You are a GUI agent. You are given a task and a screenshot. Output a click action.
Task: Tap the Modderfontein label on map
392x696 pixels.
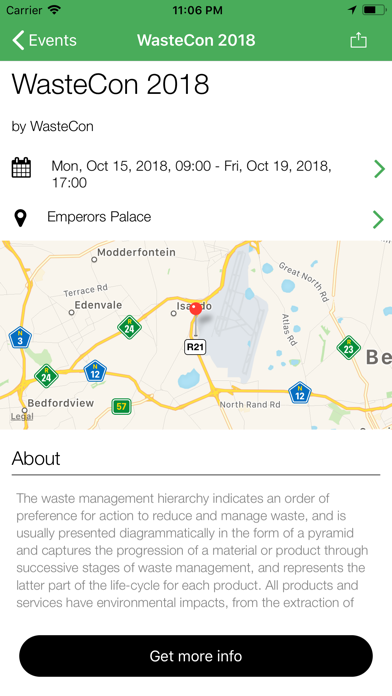(x=136, y=252)
